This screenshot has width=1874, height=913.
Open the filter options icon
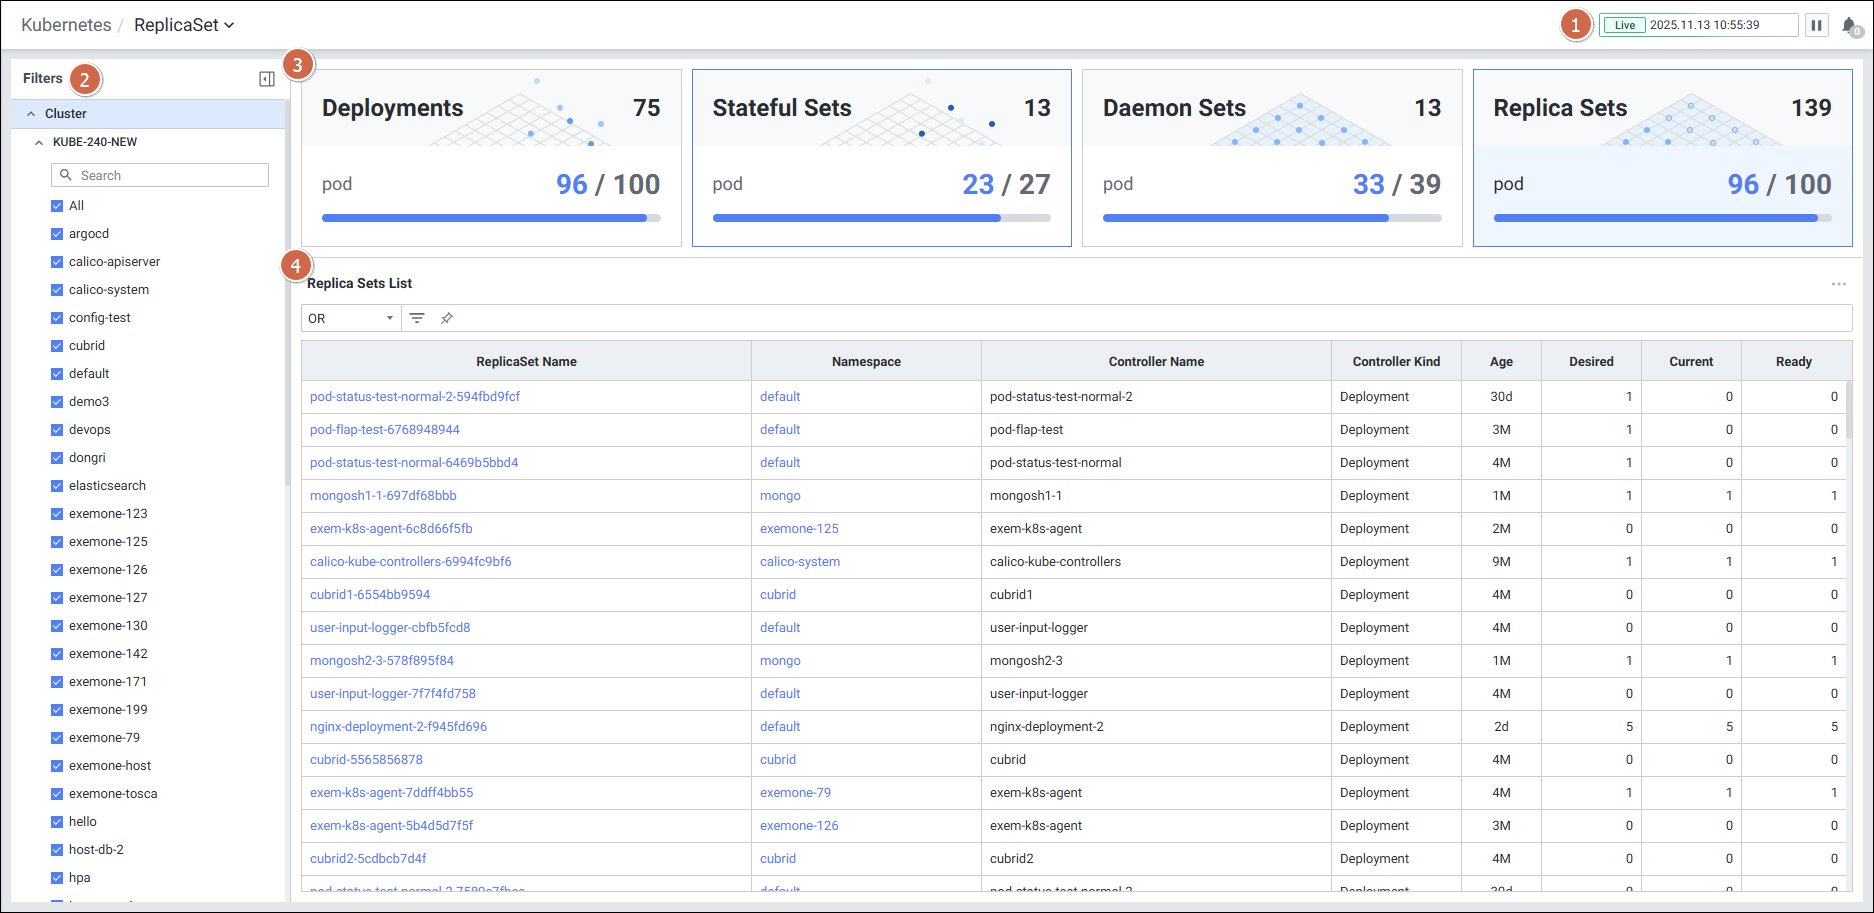[417, 318]
